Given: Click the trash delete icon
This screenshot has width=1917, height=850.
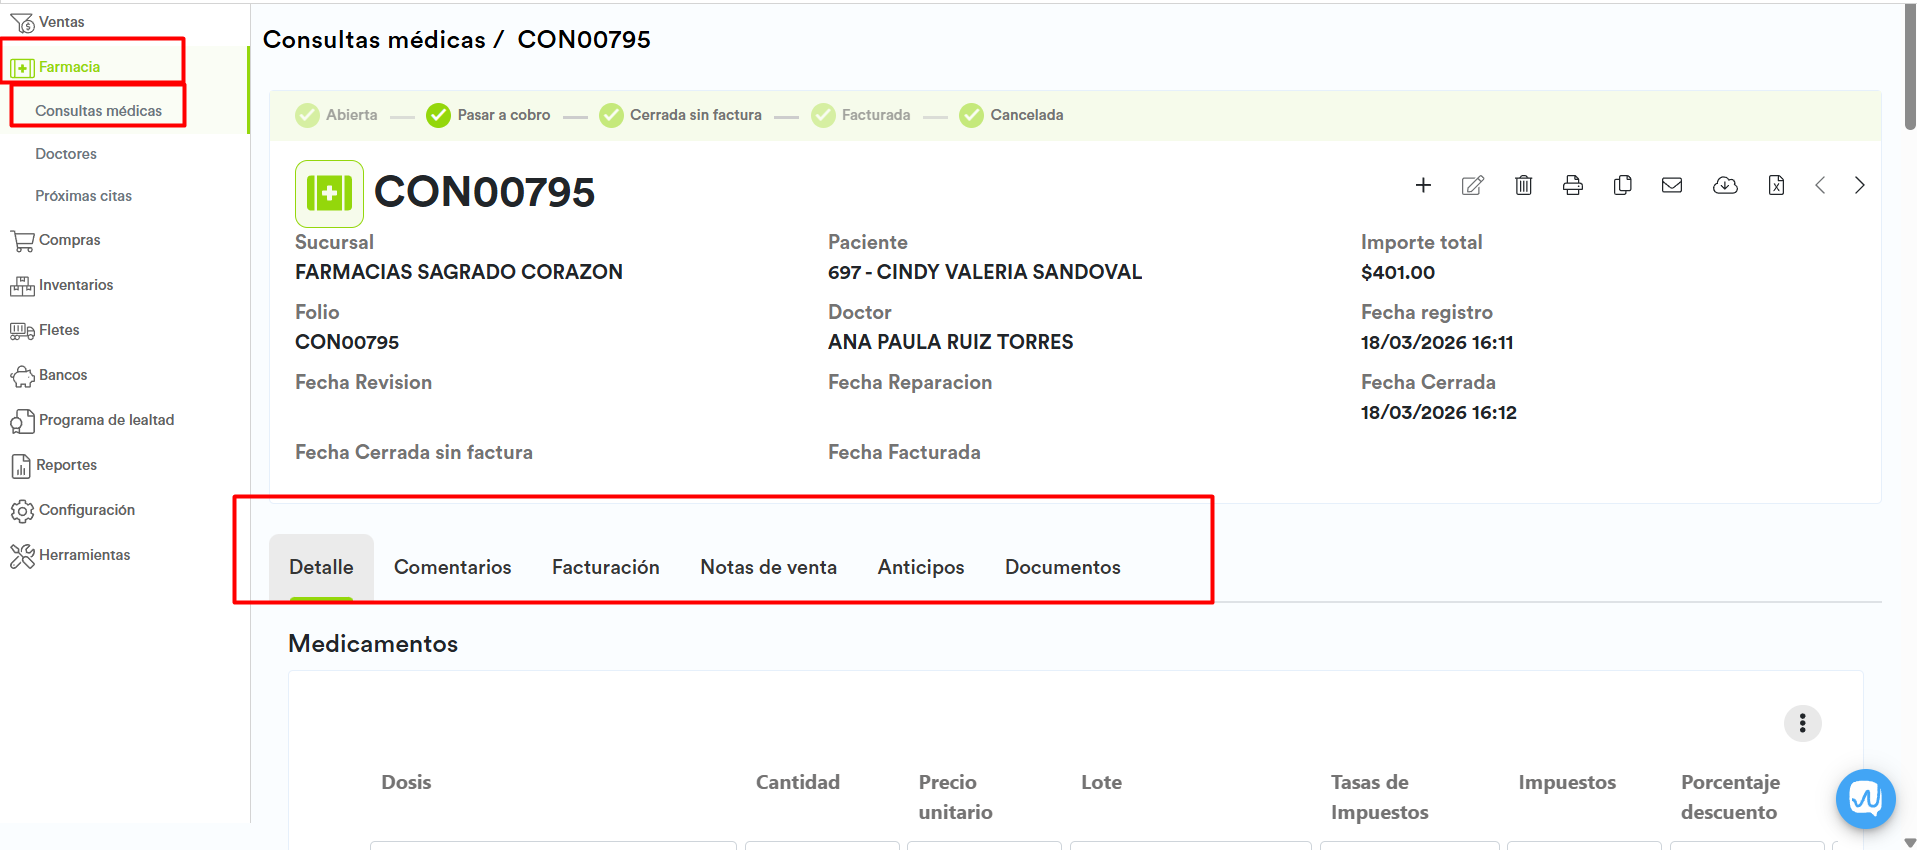Looking at the screenshot, I should point(1523,185).
